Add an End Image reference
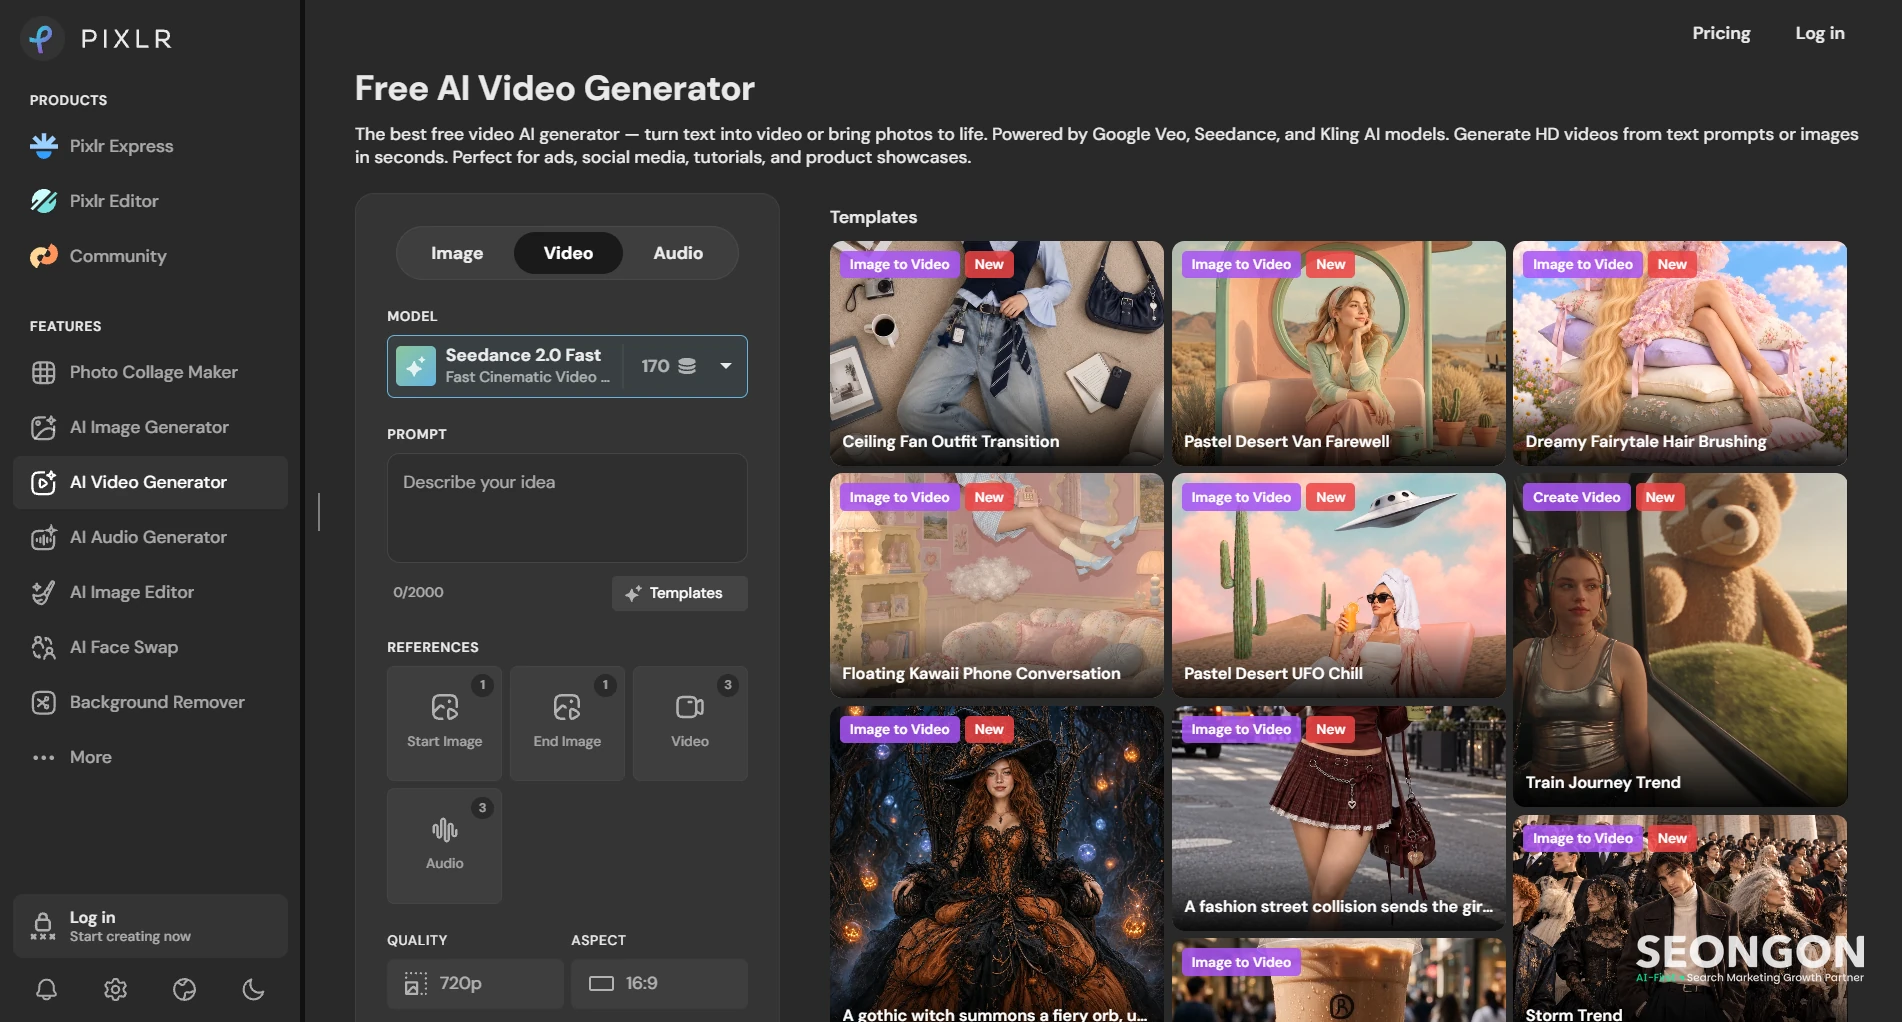The image size is (1902, 1022). (567, 723)
